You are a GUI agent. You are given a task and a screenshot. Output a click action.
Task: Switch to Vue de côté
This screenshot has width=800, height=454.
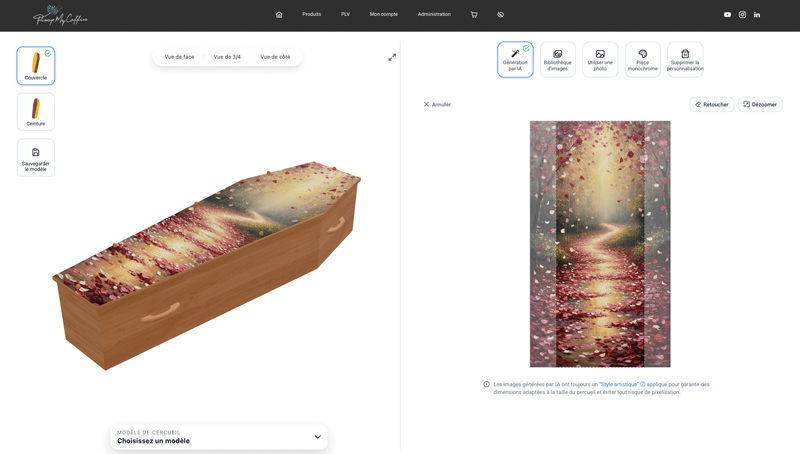(x=275, y=57)
